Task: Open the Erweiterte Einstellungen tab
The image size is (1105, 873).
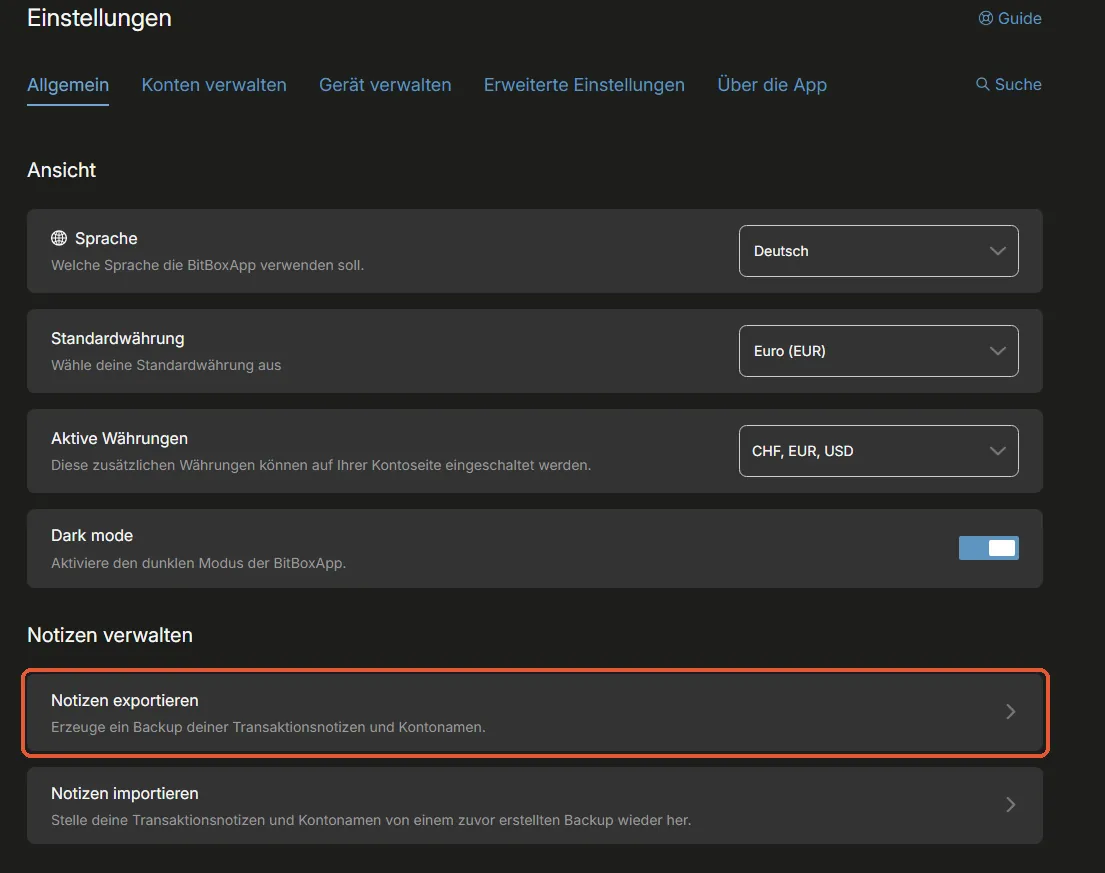Action: pyautogui.click(x=584, y=85)
